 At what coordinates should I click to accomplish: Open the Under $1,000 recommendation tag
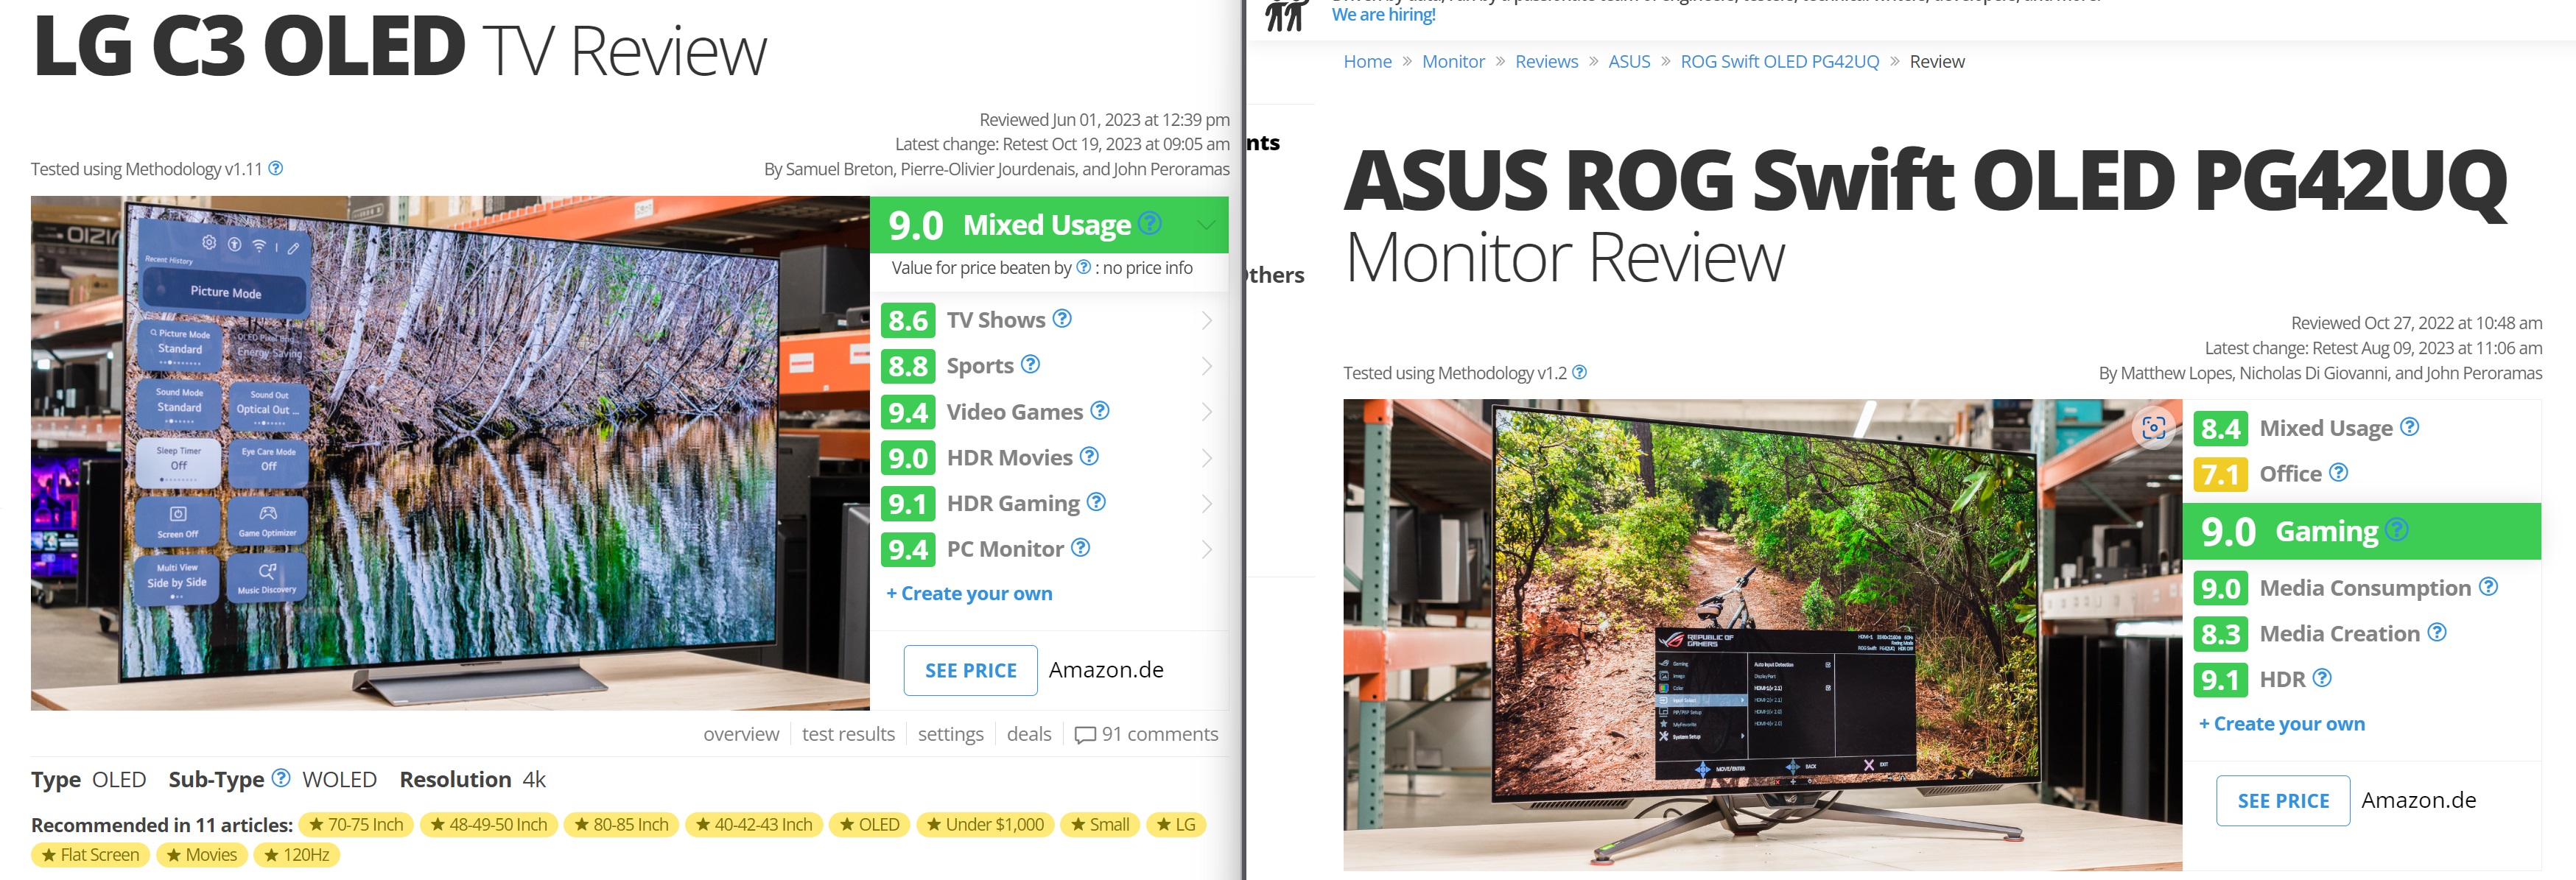[985, 824]
